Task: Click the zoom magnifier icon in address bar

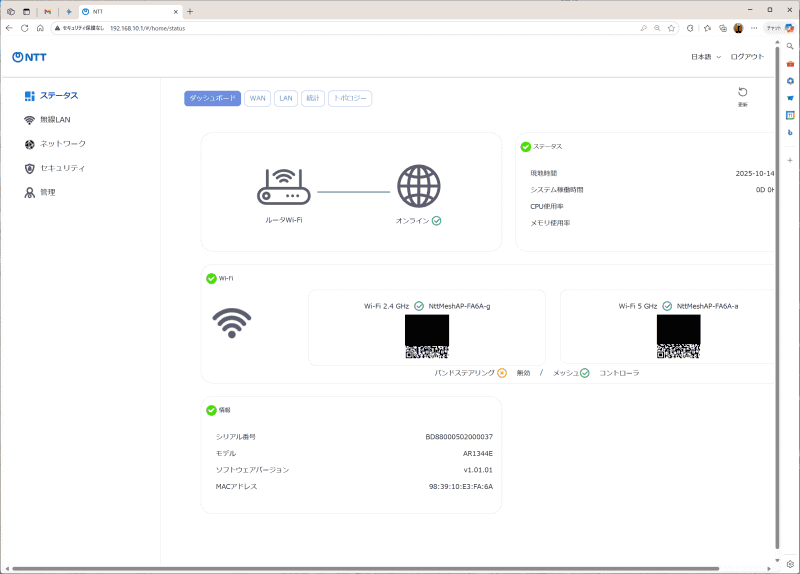Action: click(x=657, y=28)
